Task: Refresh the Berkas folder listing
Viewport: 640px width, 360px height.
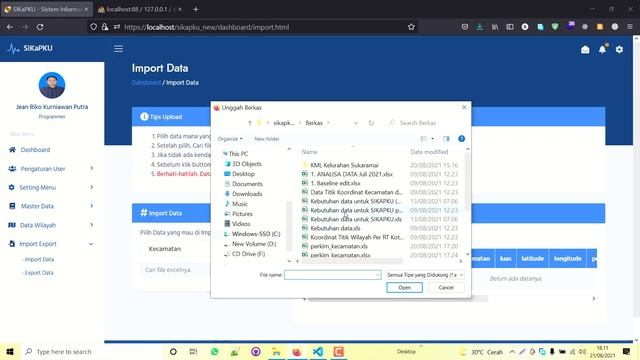Action: (x=371, y=123)
